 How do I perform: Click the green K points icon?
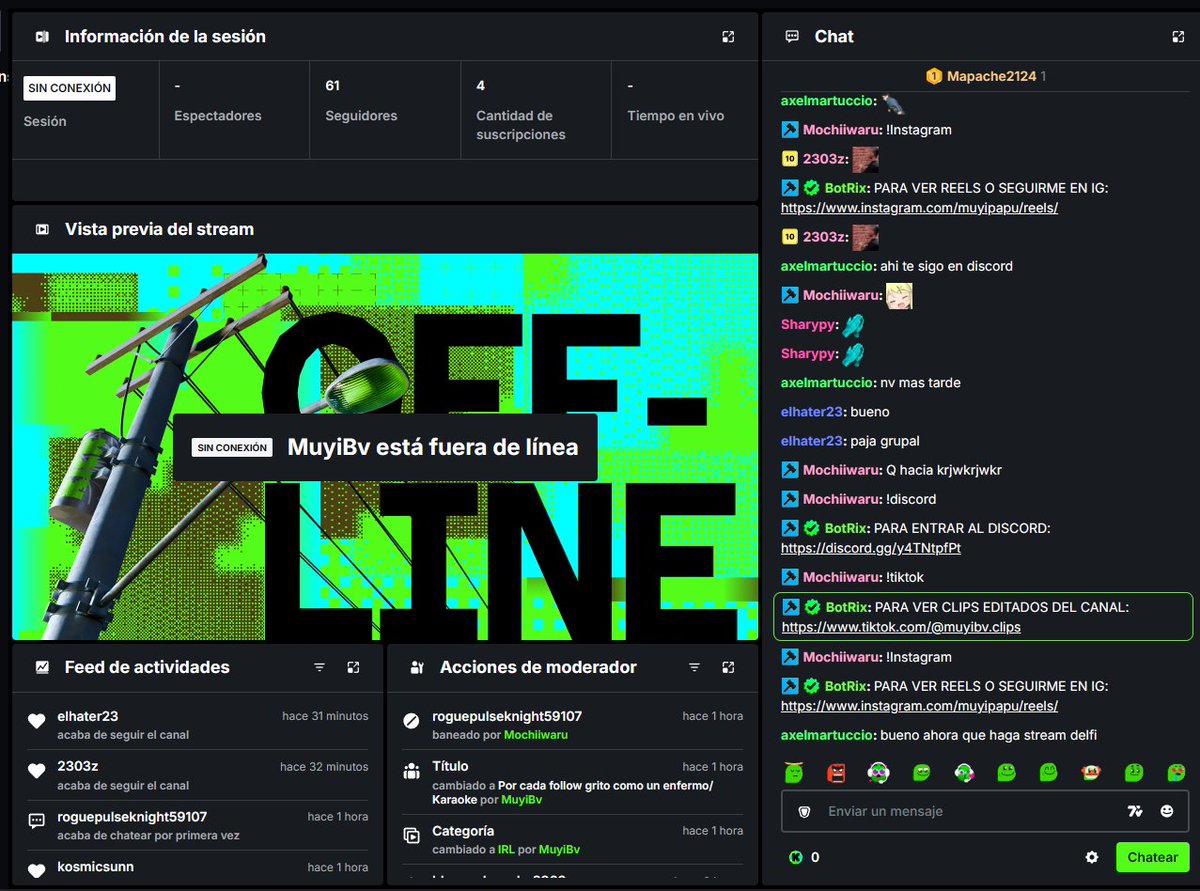click(796, 857)
